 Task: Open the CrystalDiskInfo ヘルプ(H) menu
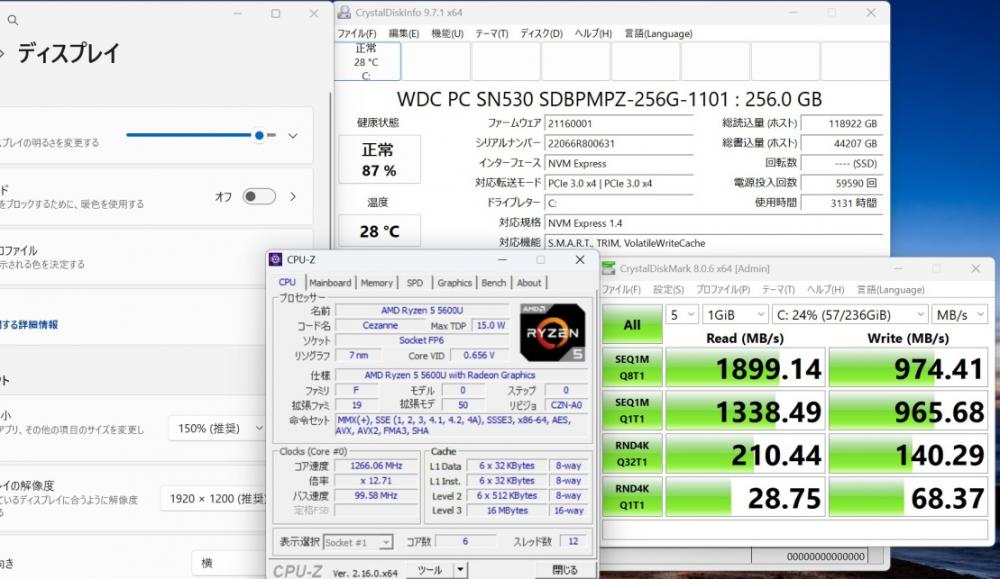point(593,33)
